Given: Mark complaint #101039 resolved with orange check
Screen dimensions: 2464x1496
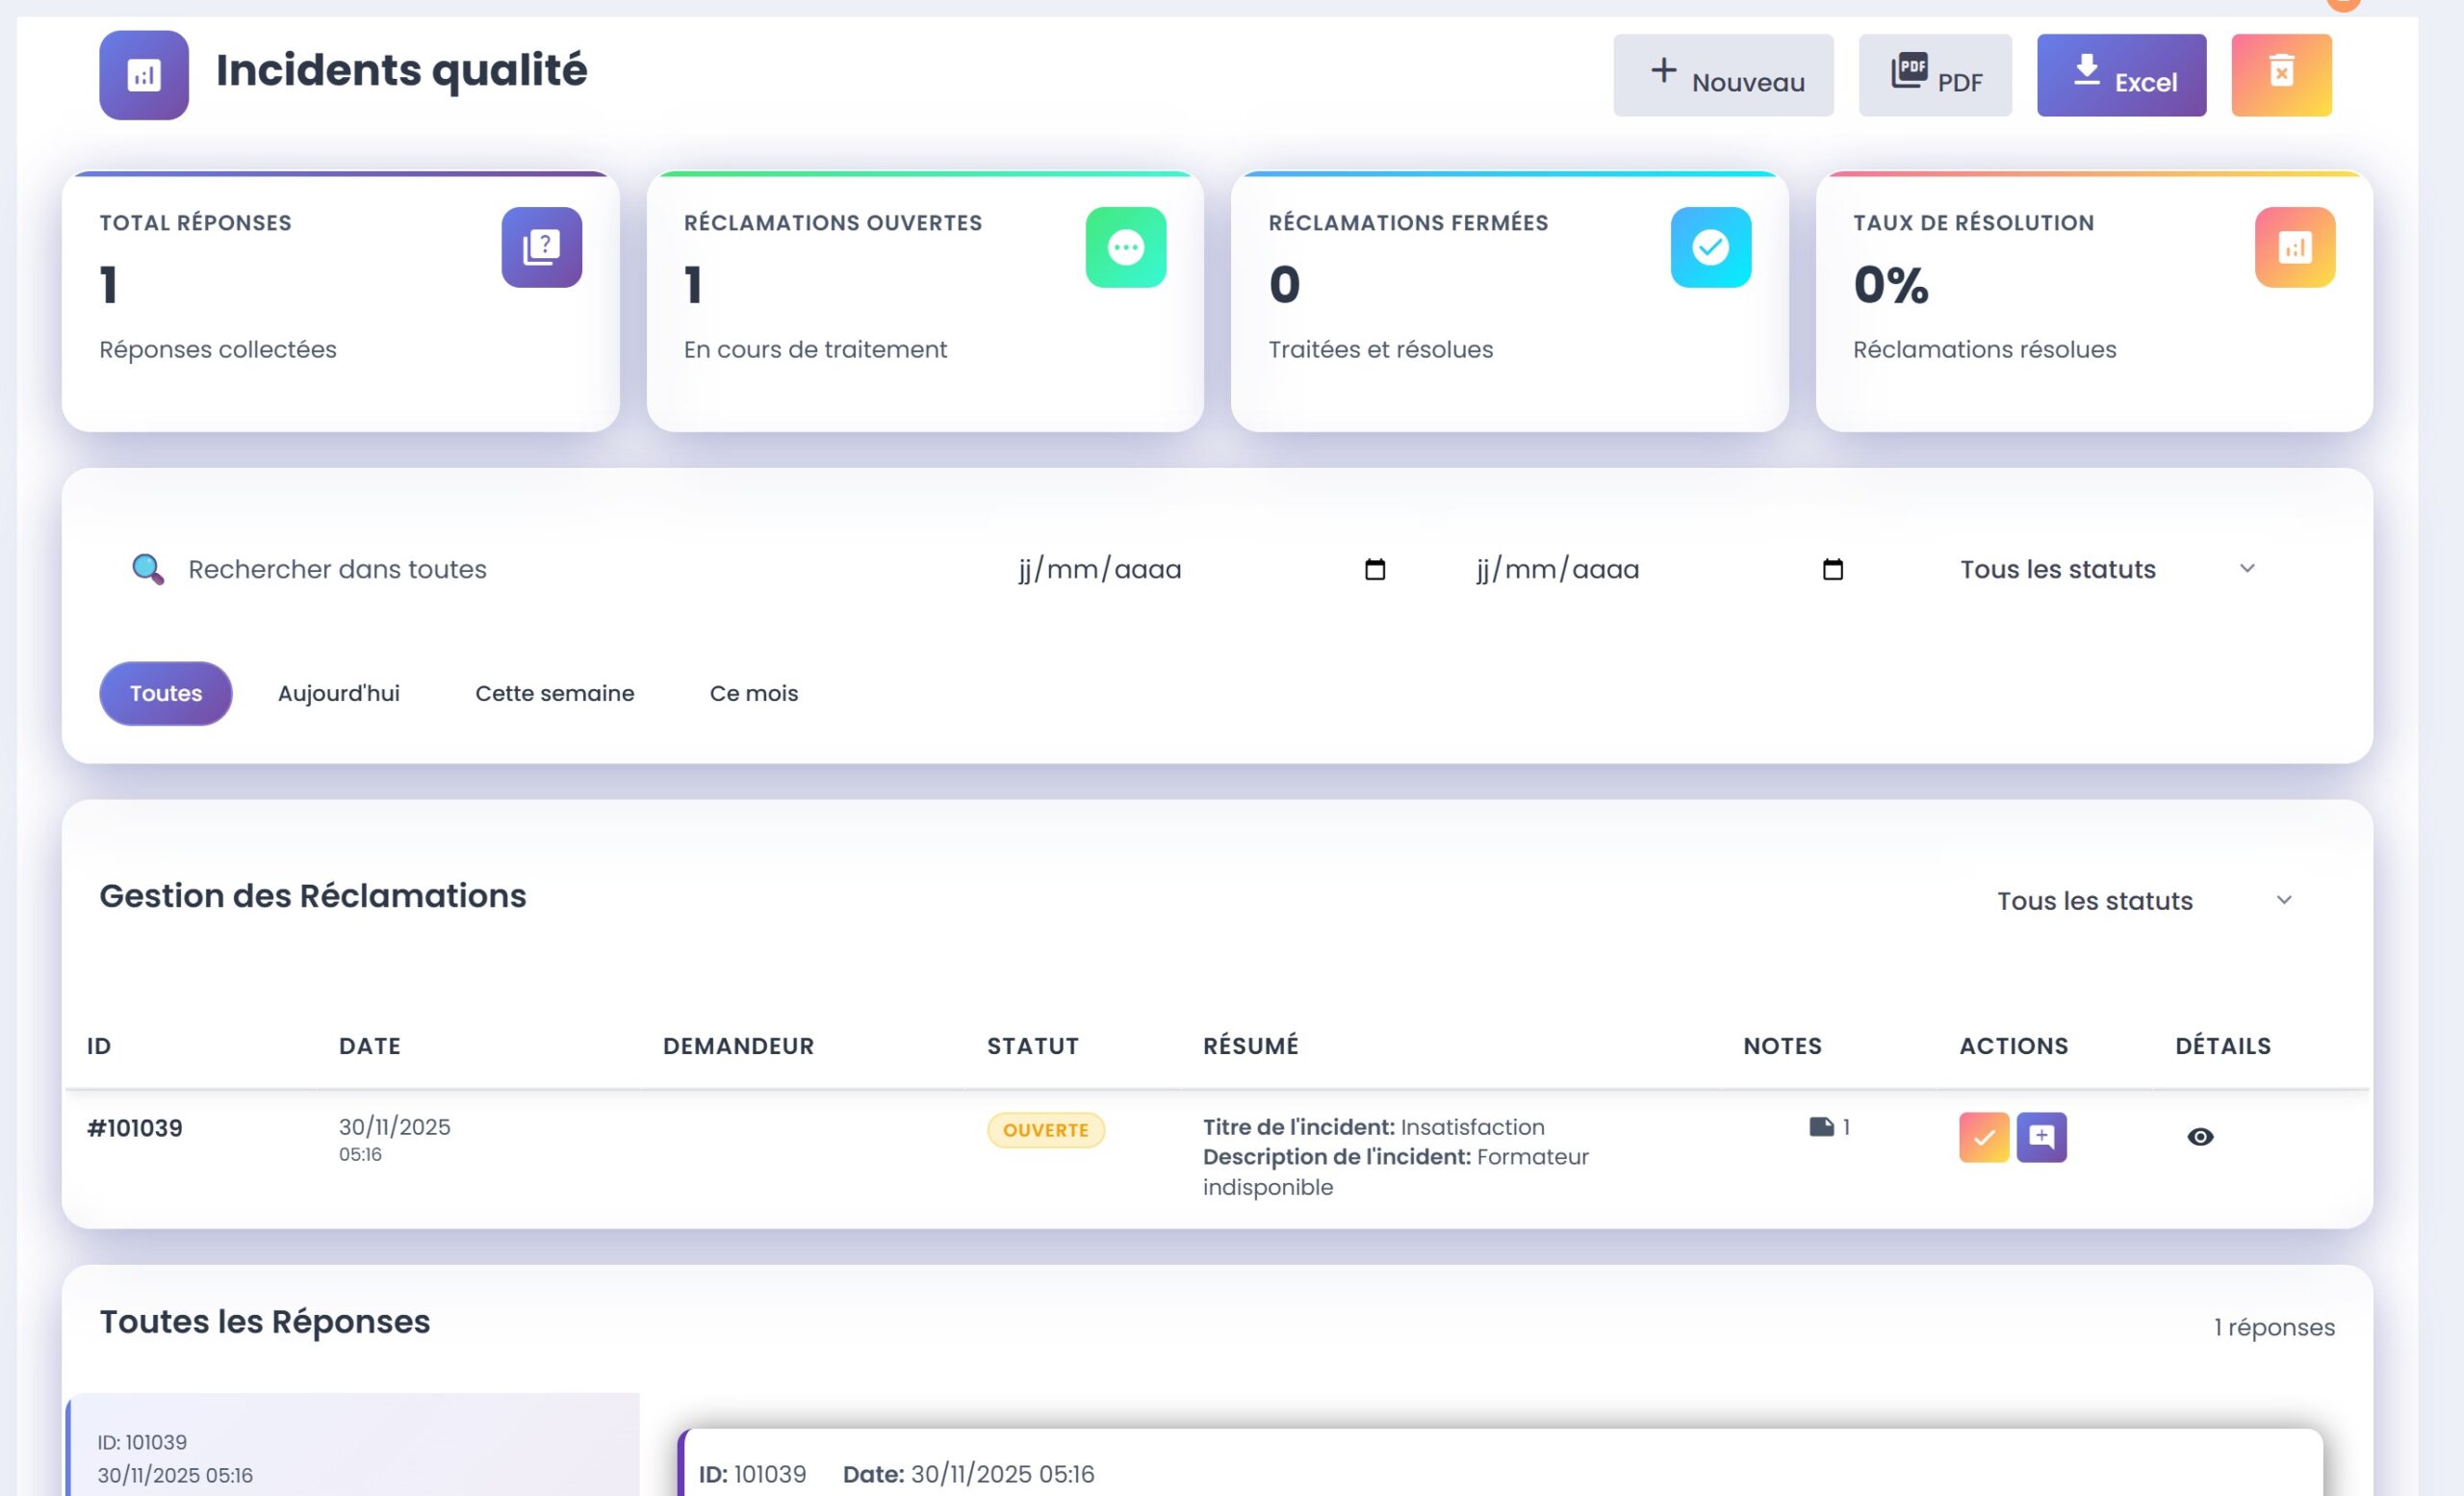Looking at the screenshot, I should [x=1983, y=1137].
